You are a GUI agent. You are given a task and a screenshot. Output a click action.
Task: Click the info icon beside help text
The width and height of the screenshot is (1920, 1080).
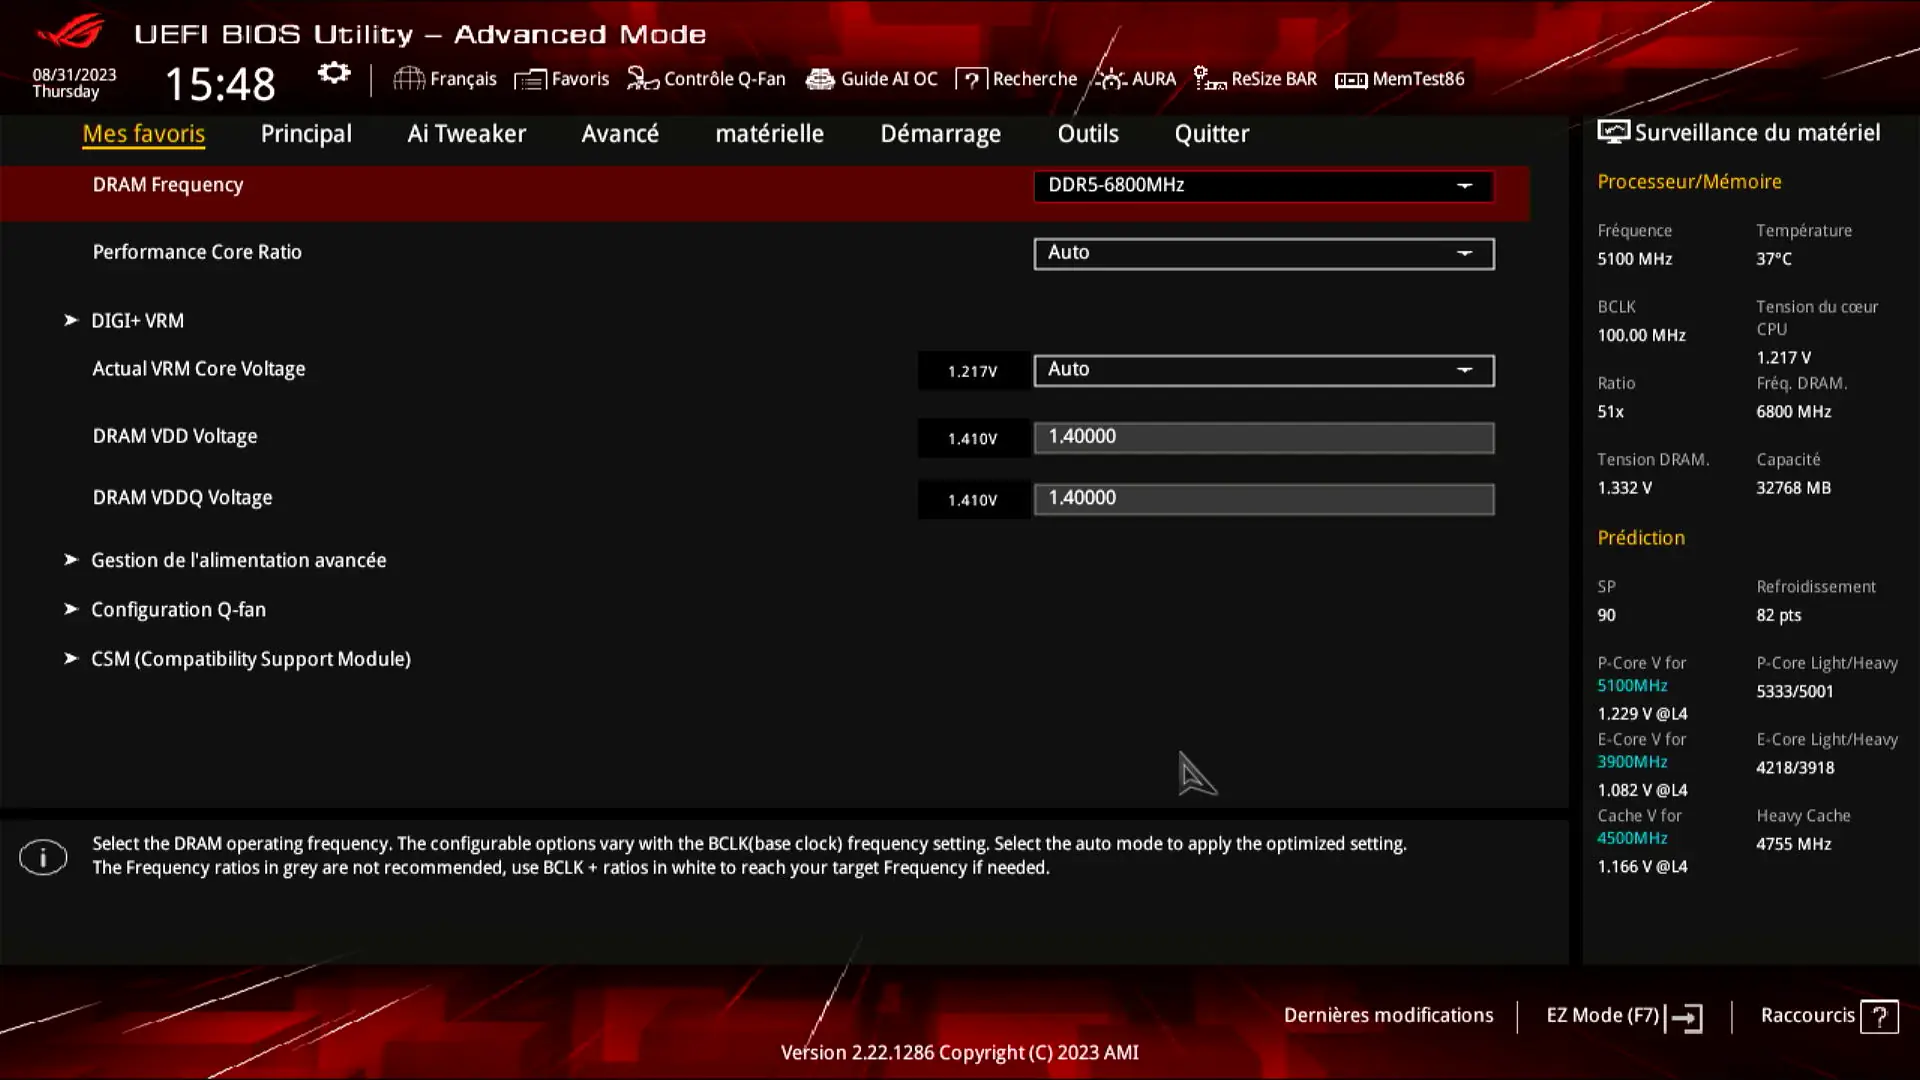(43, 857)
